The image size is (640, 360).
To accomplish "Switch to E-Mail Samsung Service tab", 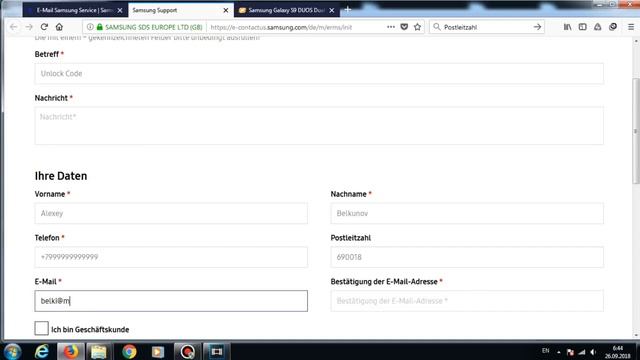I will tap(75, 10).
